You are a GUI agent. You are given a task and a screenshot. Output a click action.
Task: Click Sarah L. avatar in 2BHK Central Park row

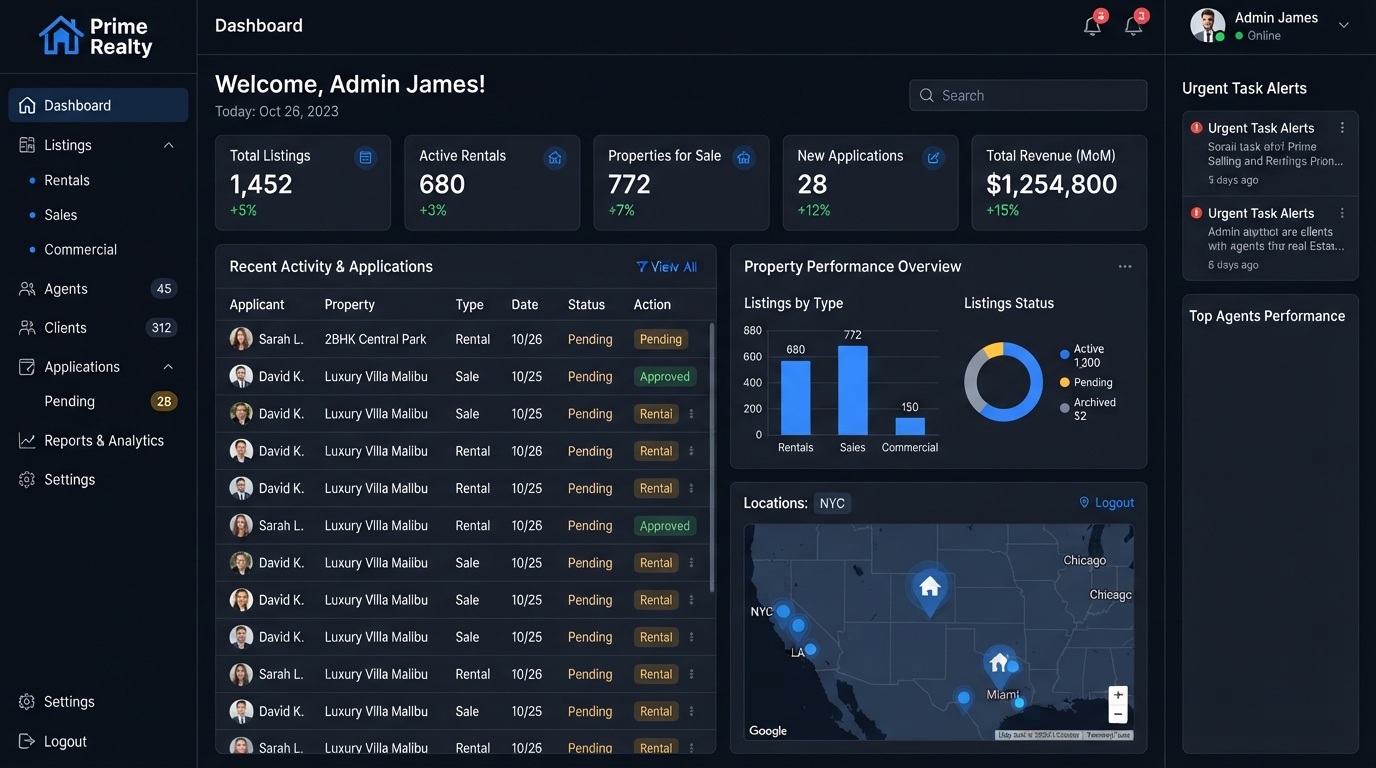[241, 339]
